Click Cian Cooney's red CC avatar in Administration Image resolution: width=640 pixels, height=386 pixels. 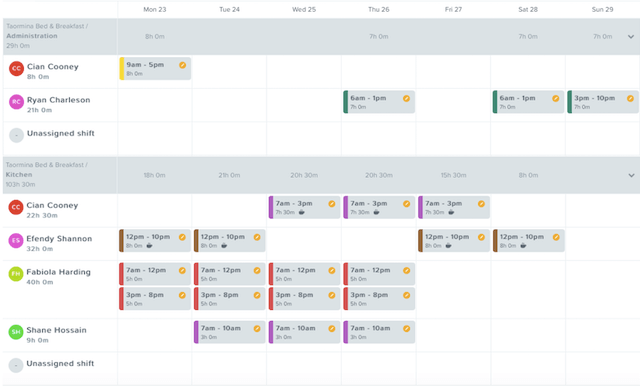pos(16,69)
